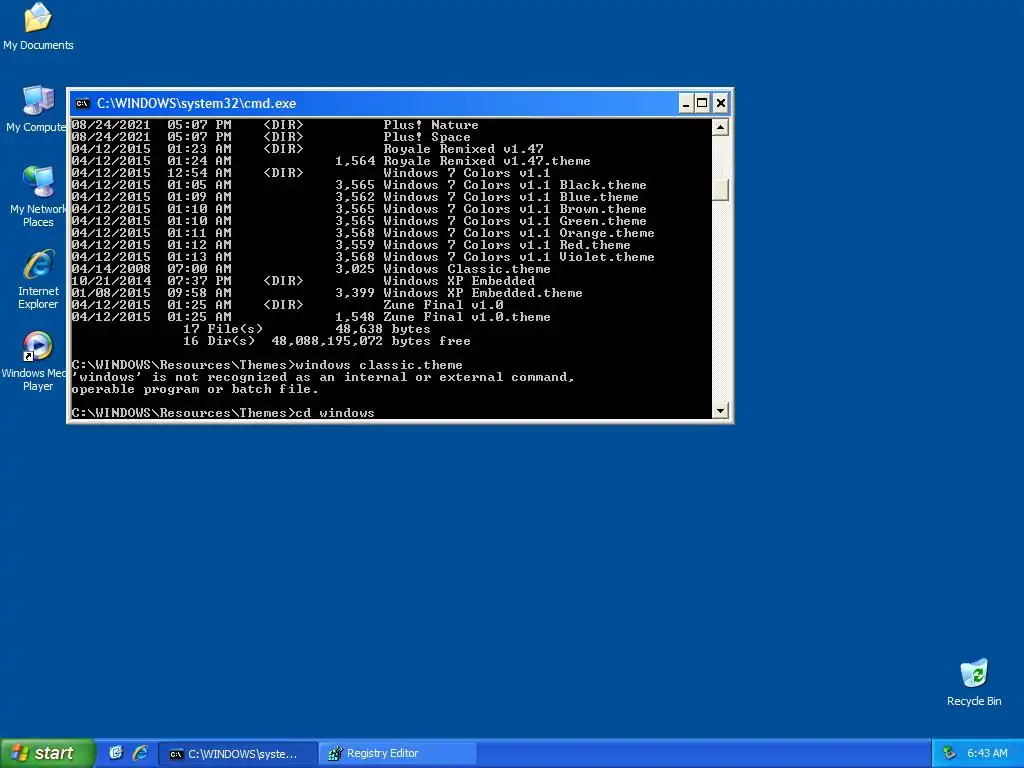Click 'Plus! Nature' directory line

coord(275,125)
